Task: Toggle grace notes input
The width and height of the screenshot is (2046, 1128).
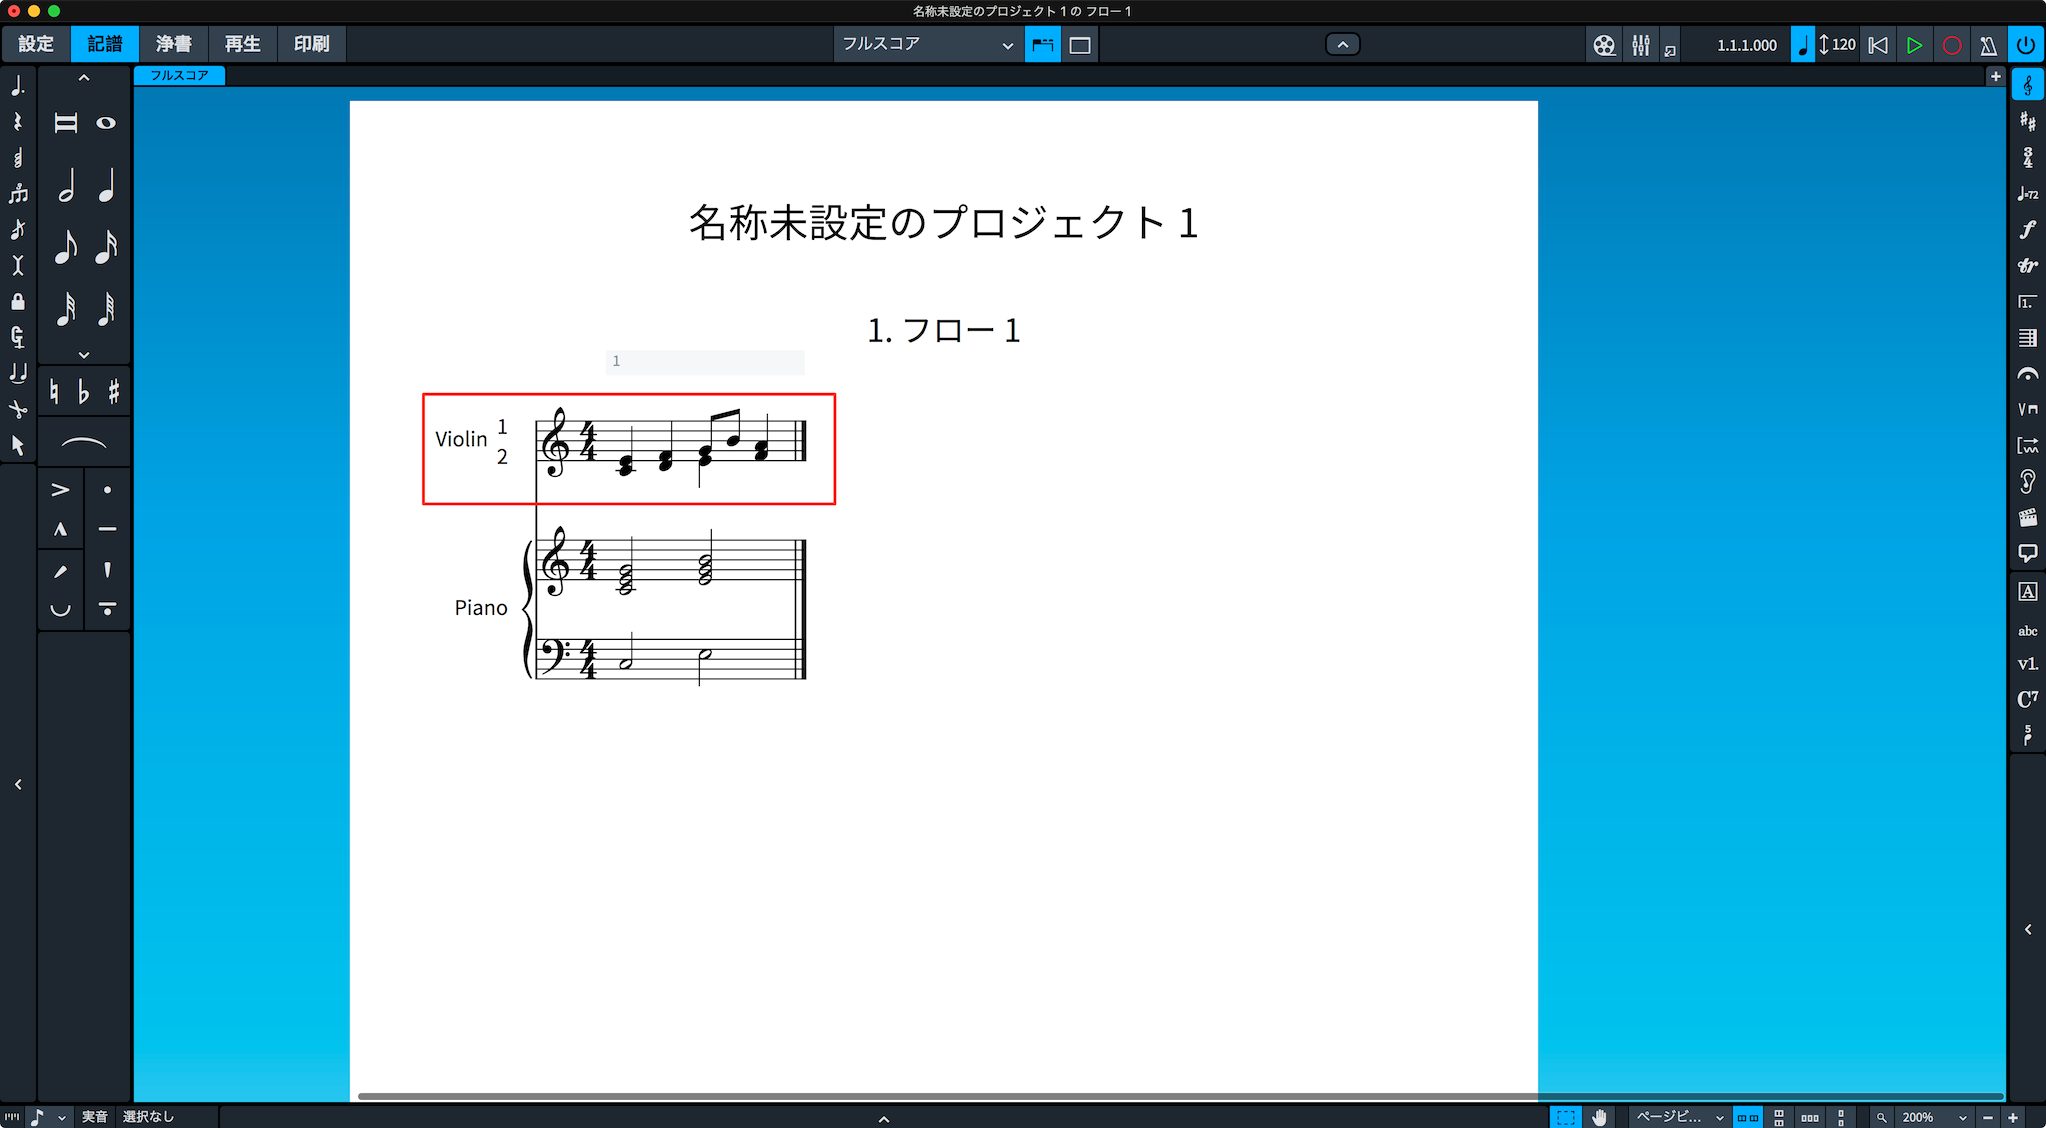Action: (18, 230)
